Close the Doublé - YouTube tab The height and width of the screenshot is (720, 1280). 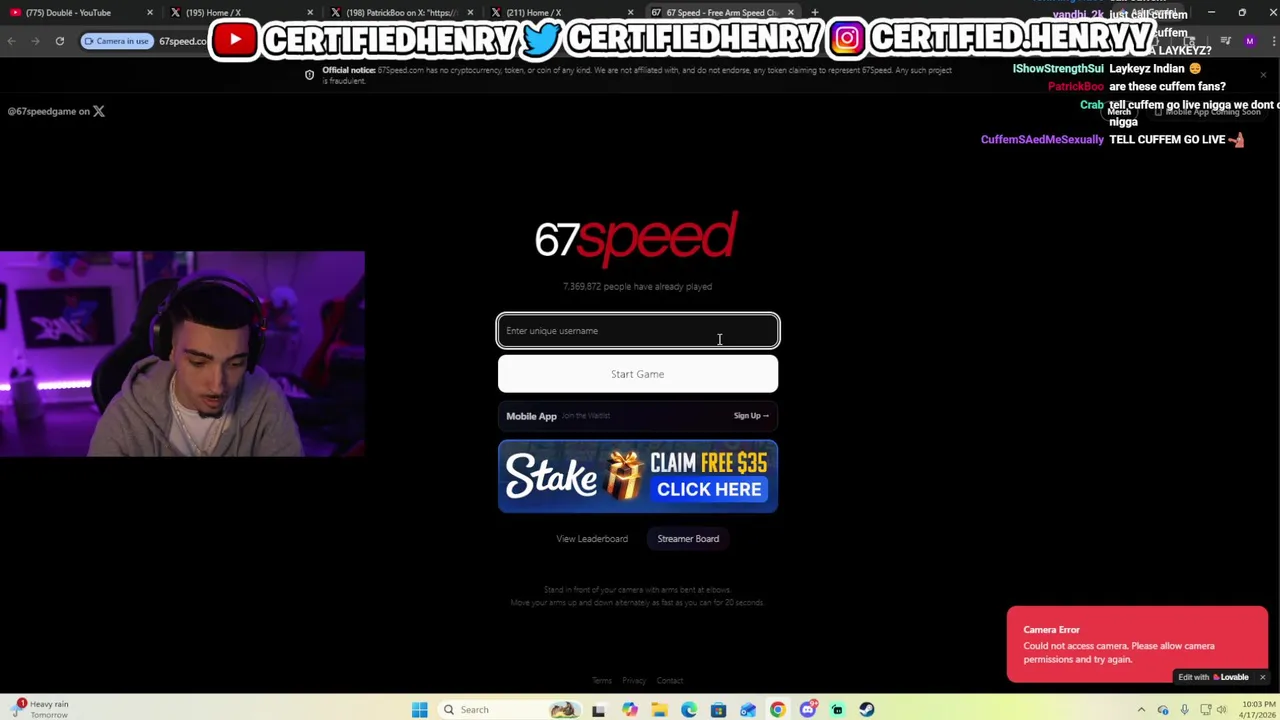pyautogui.click(x=150, y=12)
